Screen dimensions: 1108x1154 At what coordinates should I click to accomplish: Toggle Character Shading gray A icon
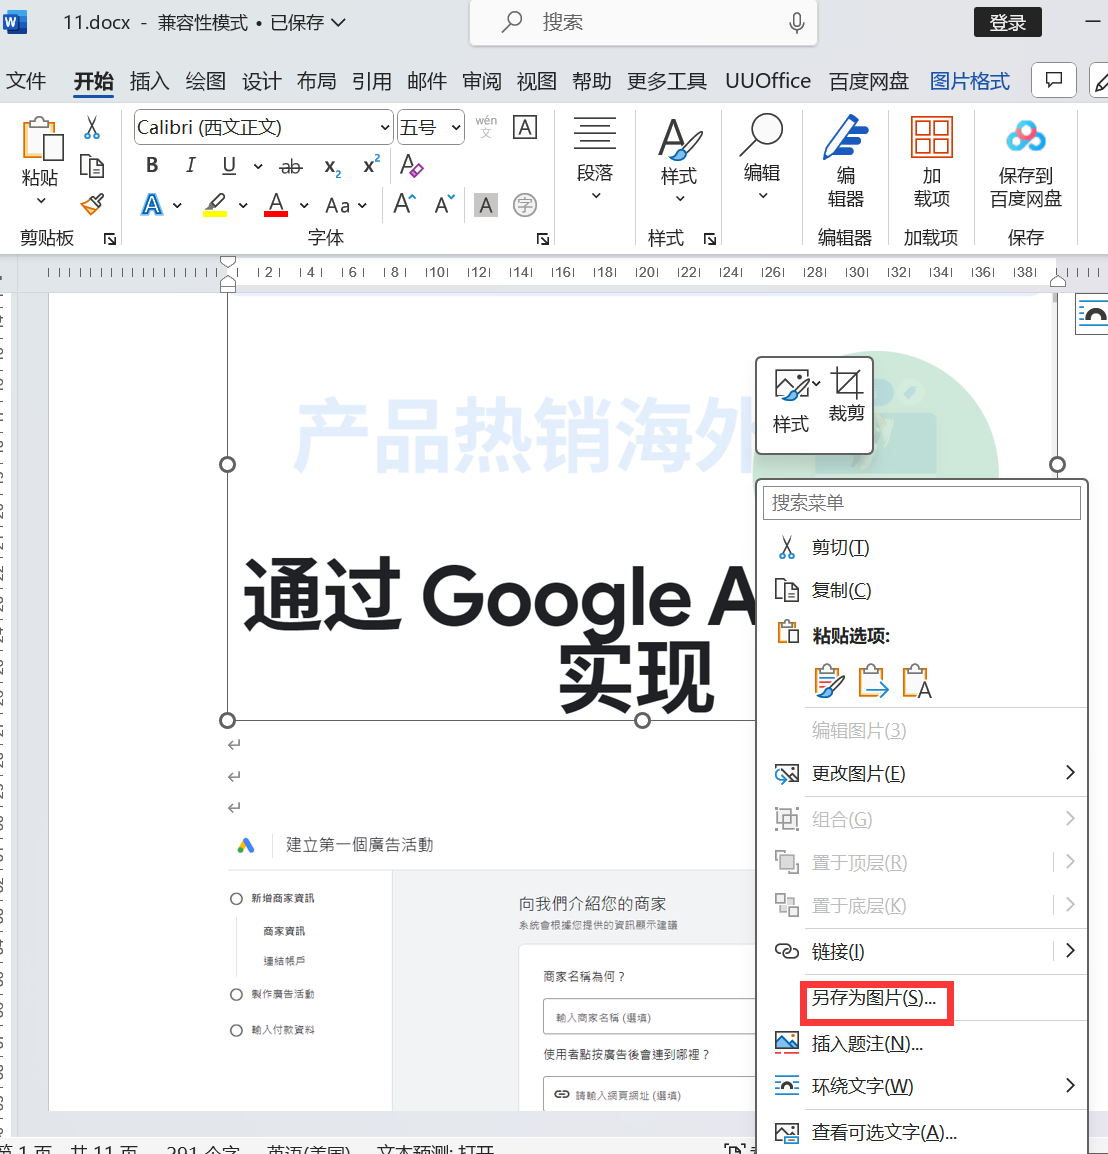click(486, 205)
